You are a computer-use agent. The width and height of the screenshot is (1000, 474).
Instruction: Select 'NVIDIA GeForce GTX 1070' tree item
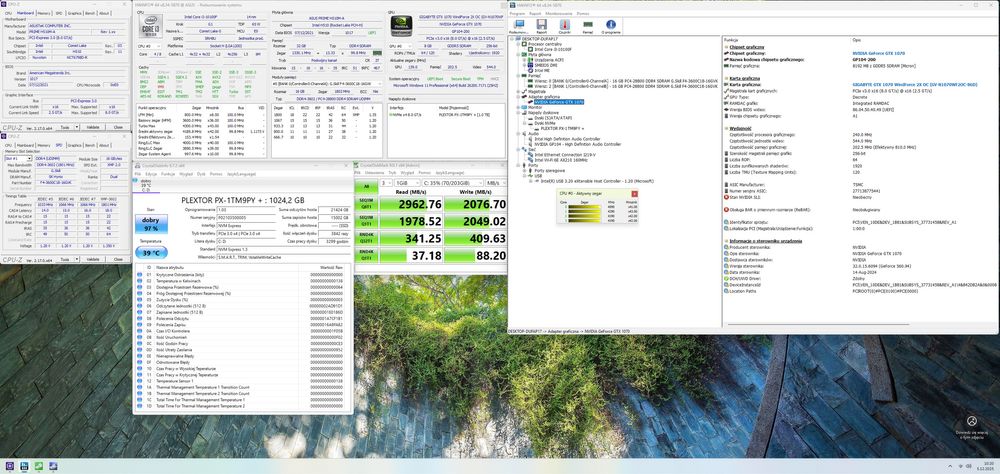[x=559, y=102]
